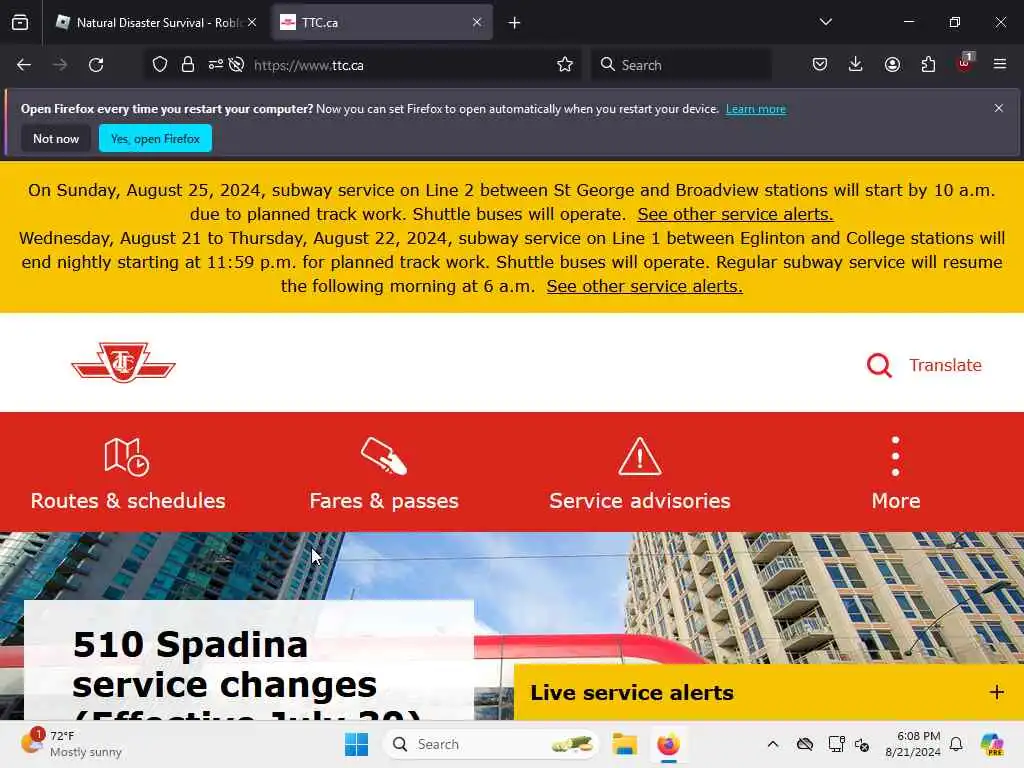Viewport: 1024px width, 768px height.
Task: Open the Learn more link in notification
Action: (756, 109)
